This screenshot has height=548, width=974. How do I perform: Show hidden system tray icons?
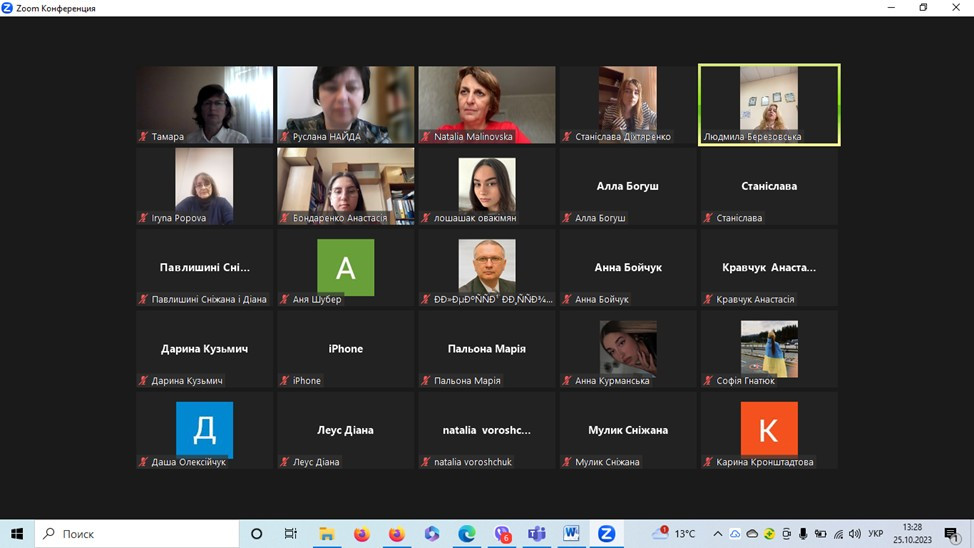click(x=717, y=534)
